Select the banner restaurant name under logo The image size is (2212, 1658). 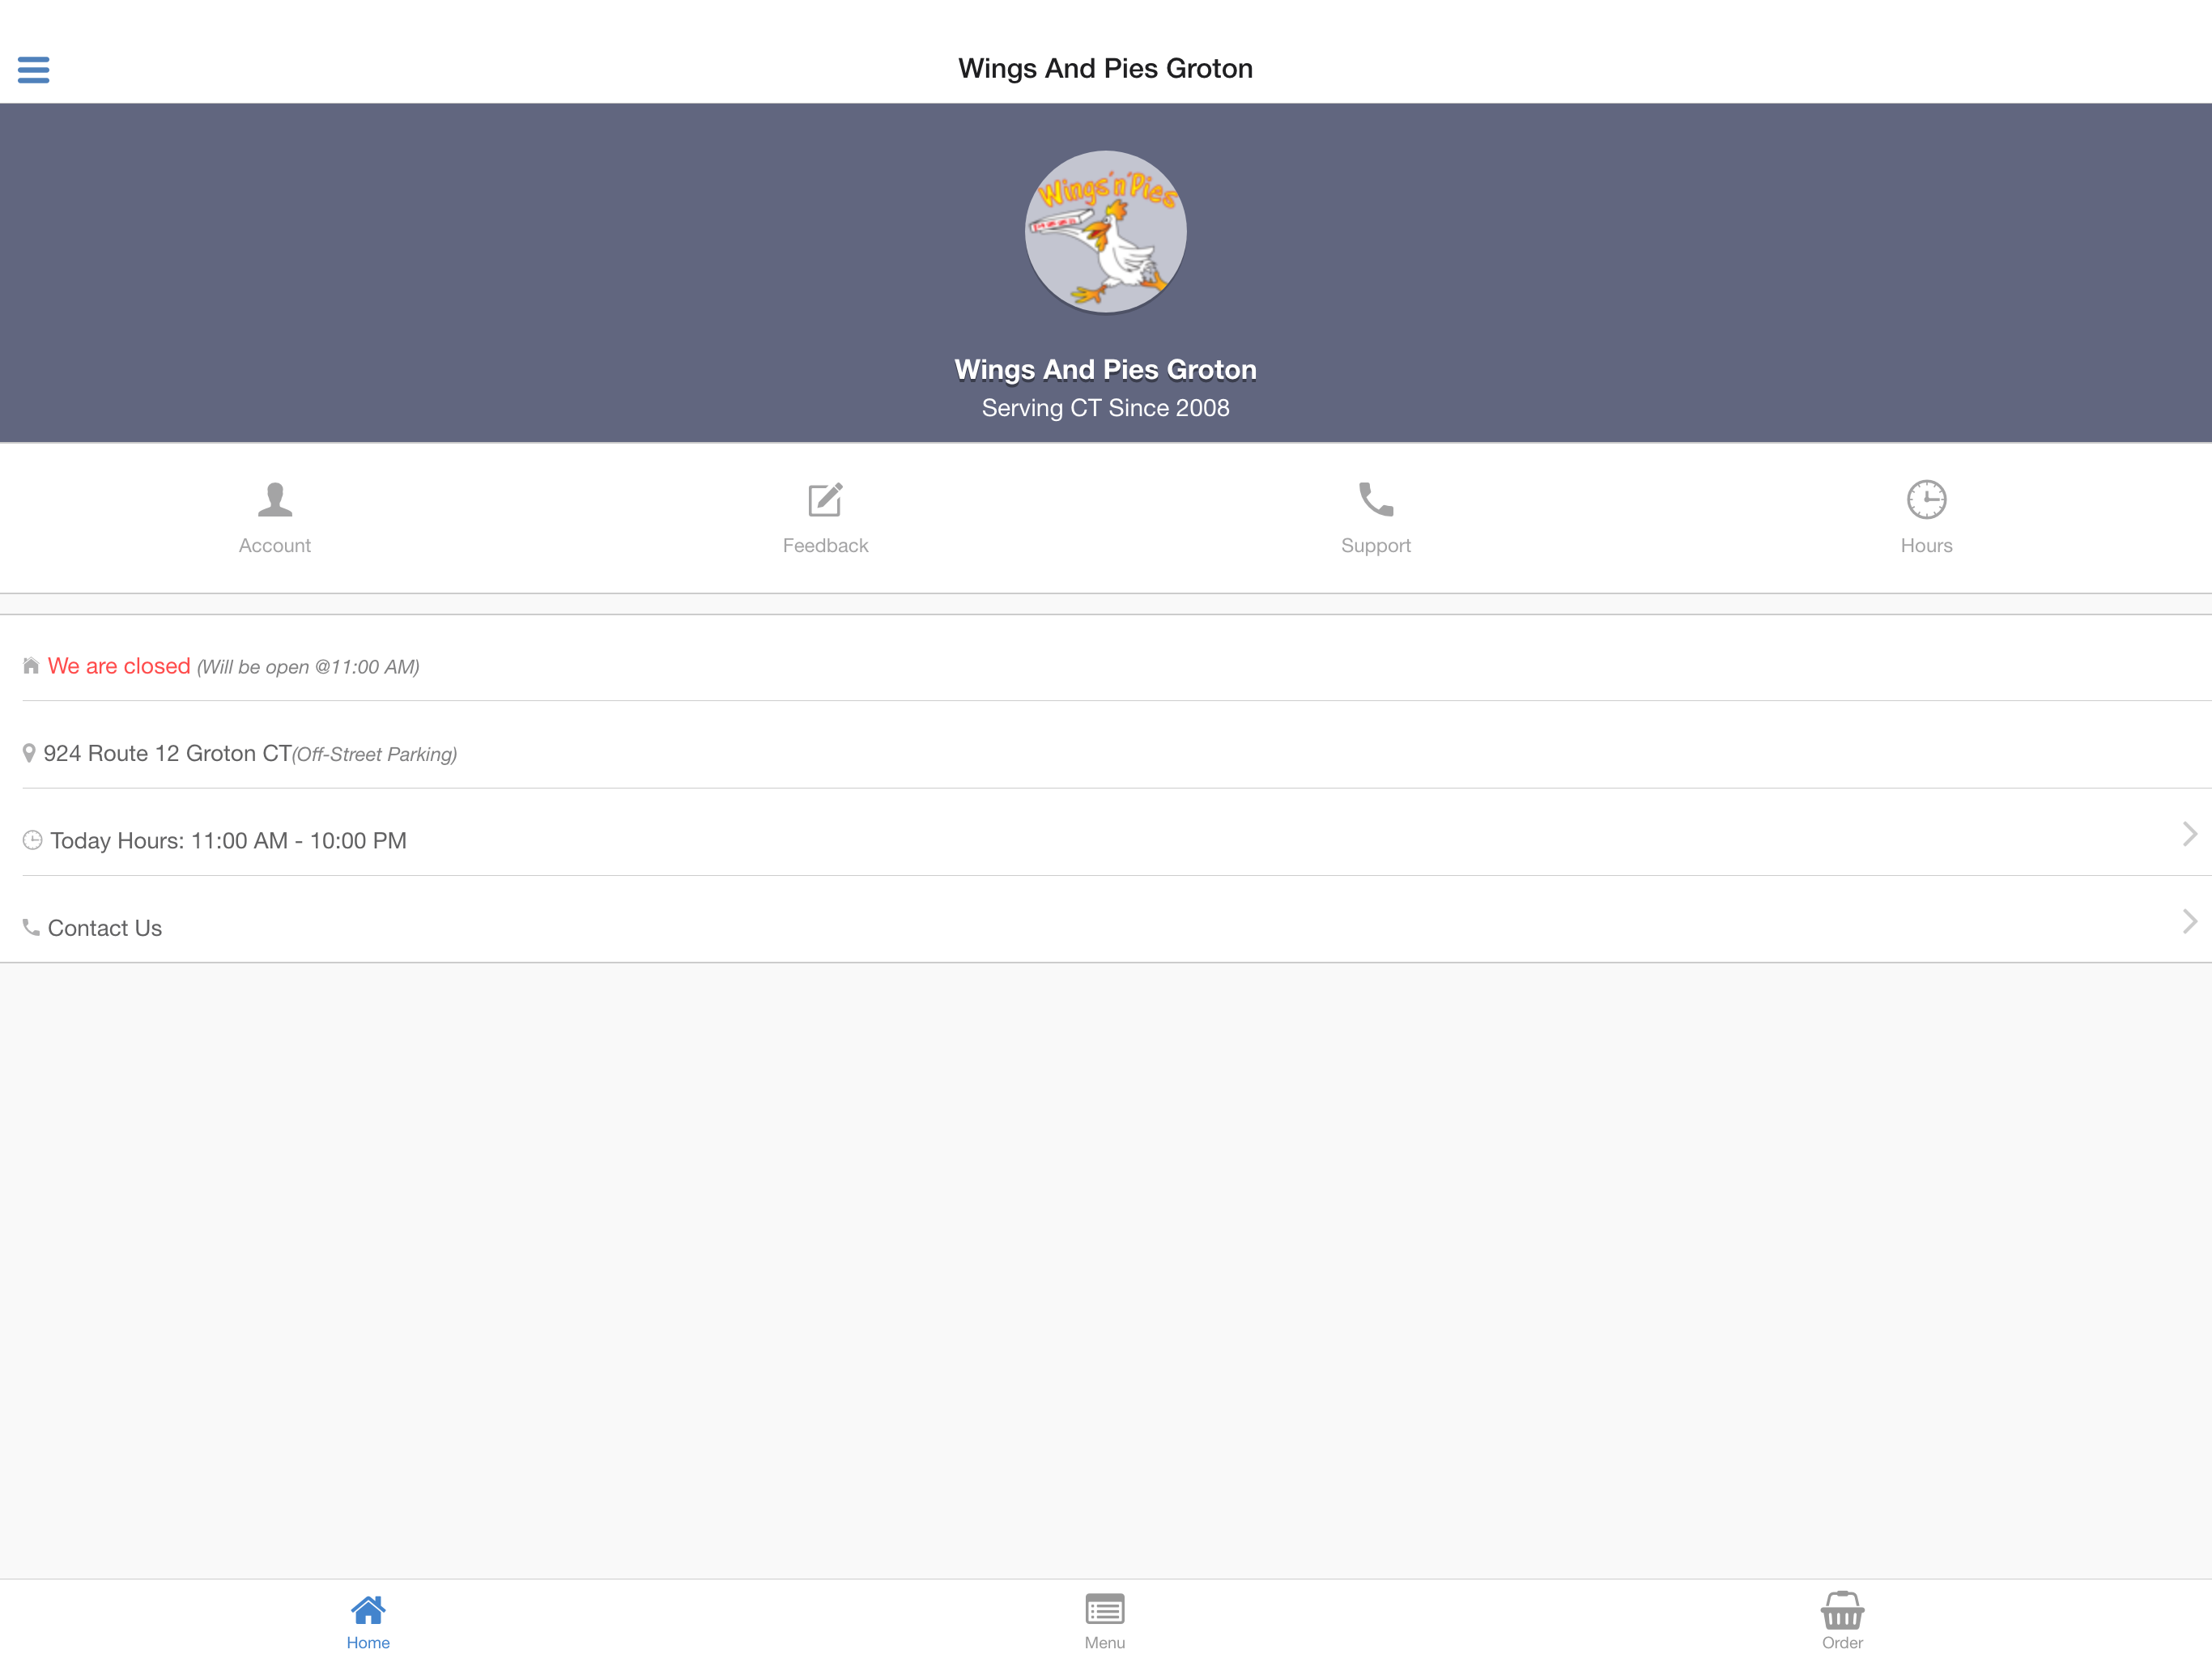[1105, 370]
